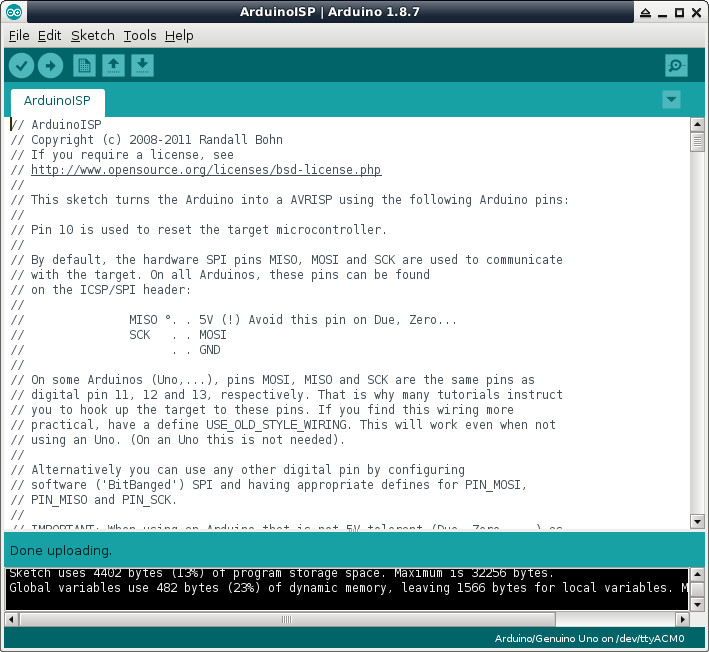This screenshot has width=709, height=652.
Task: Click the editor scrollbar down arrow
Action: (x=697, y=522)
